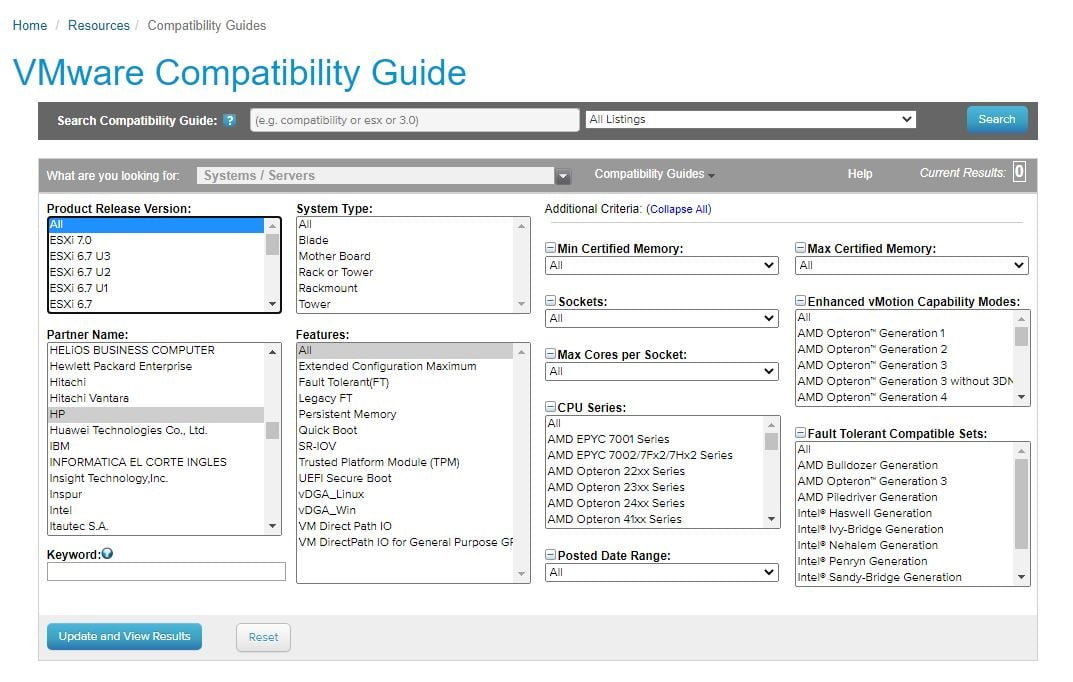The image size is (1073, 682).
Task: Open the Max Certified Memory dropdown
Action: [912, 265]
